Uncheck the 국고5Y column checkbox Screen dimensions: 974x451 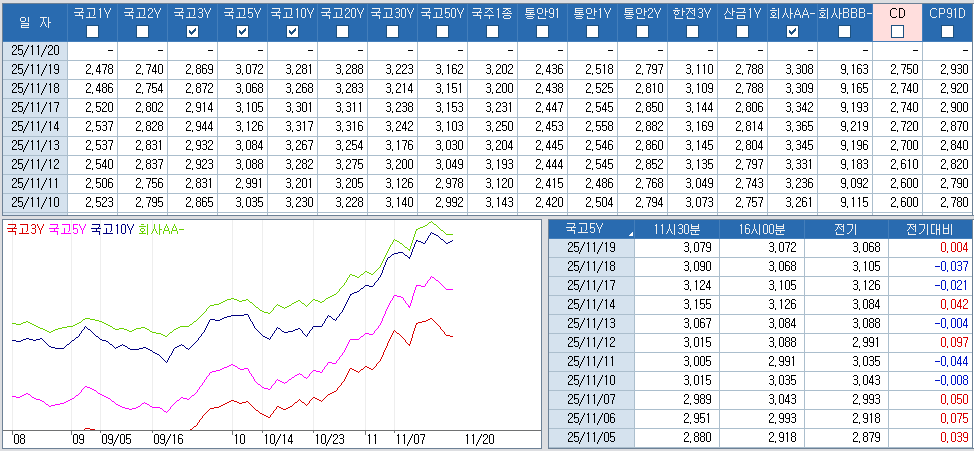click(242, 32)
